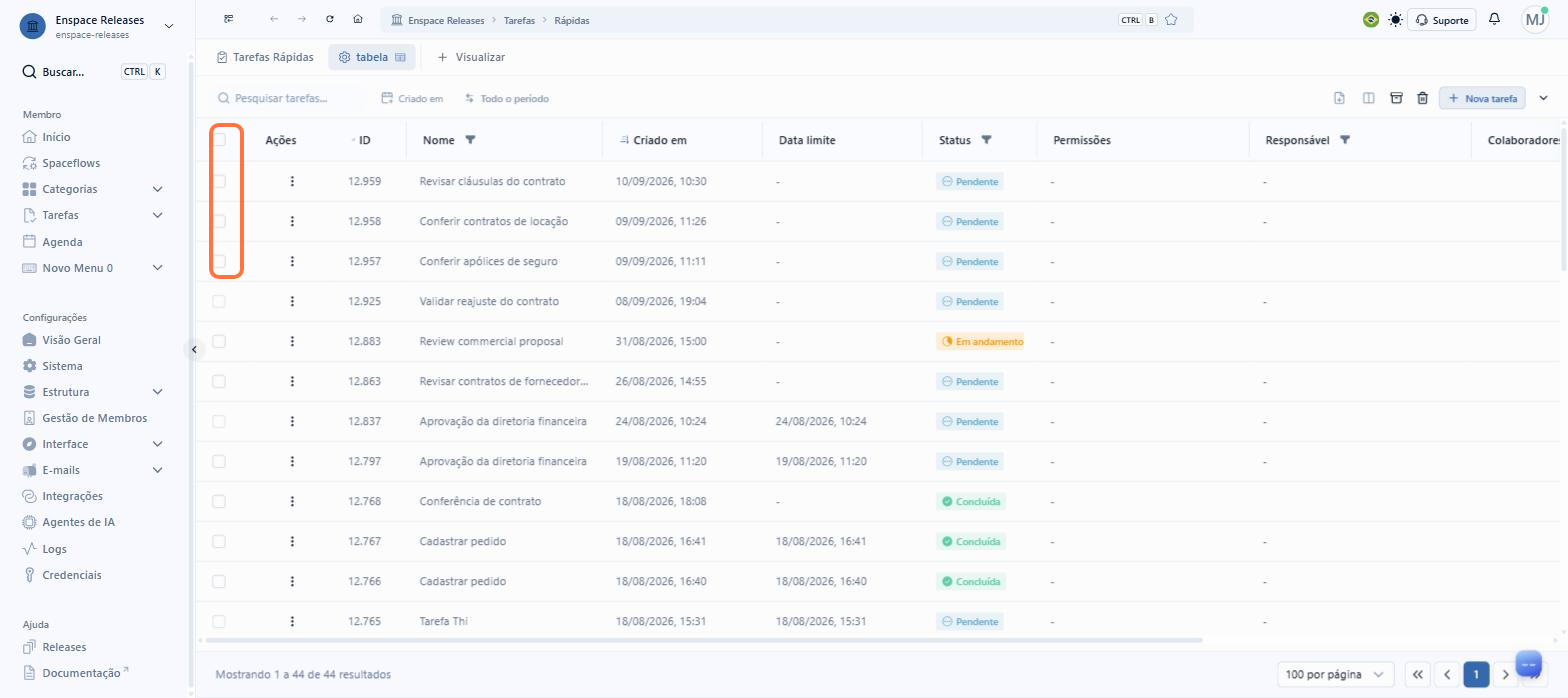
Task: Favorite this page with the star icon
Action: click(1171, 20)
